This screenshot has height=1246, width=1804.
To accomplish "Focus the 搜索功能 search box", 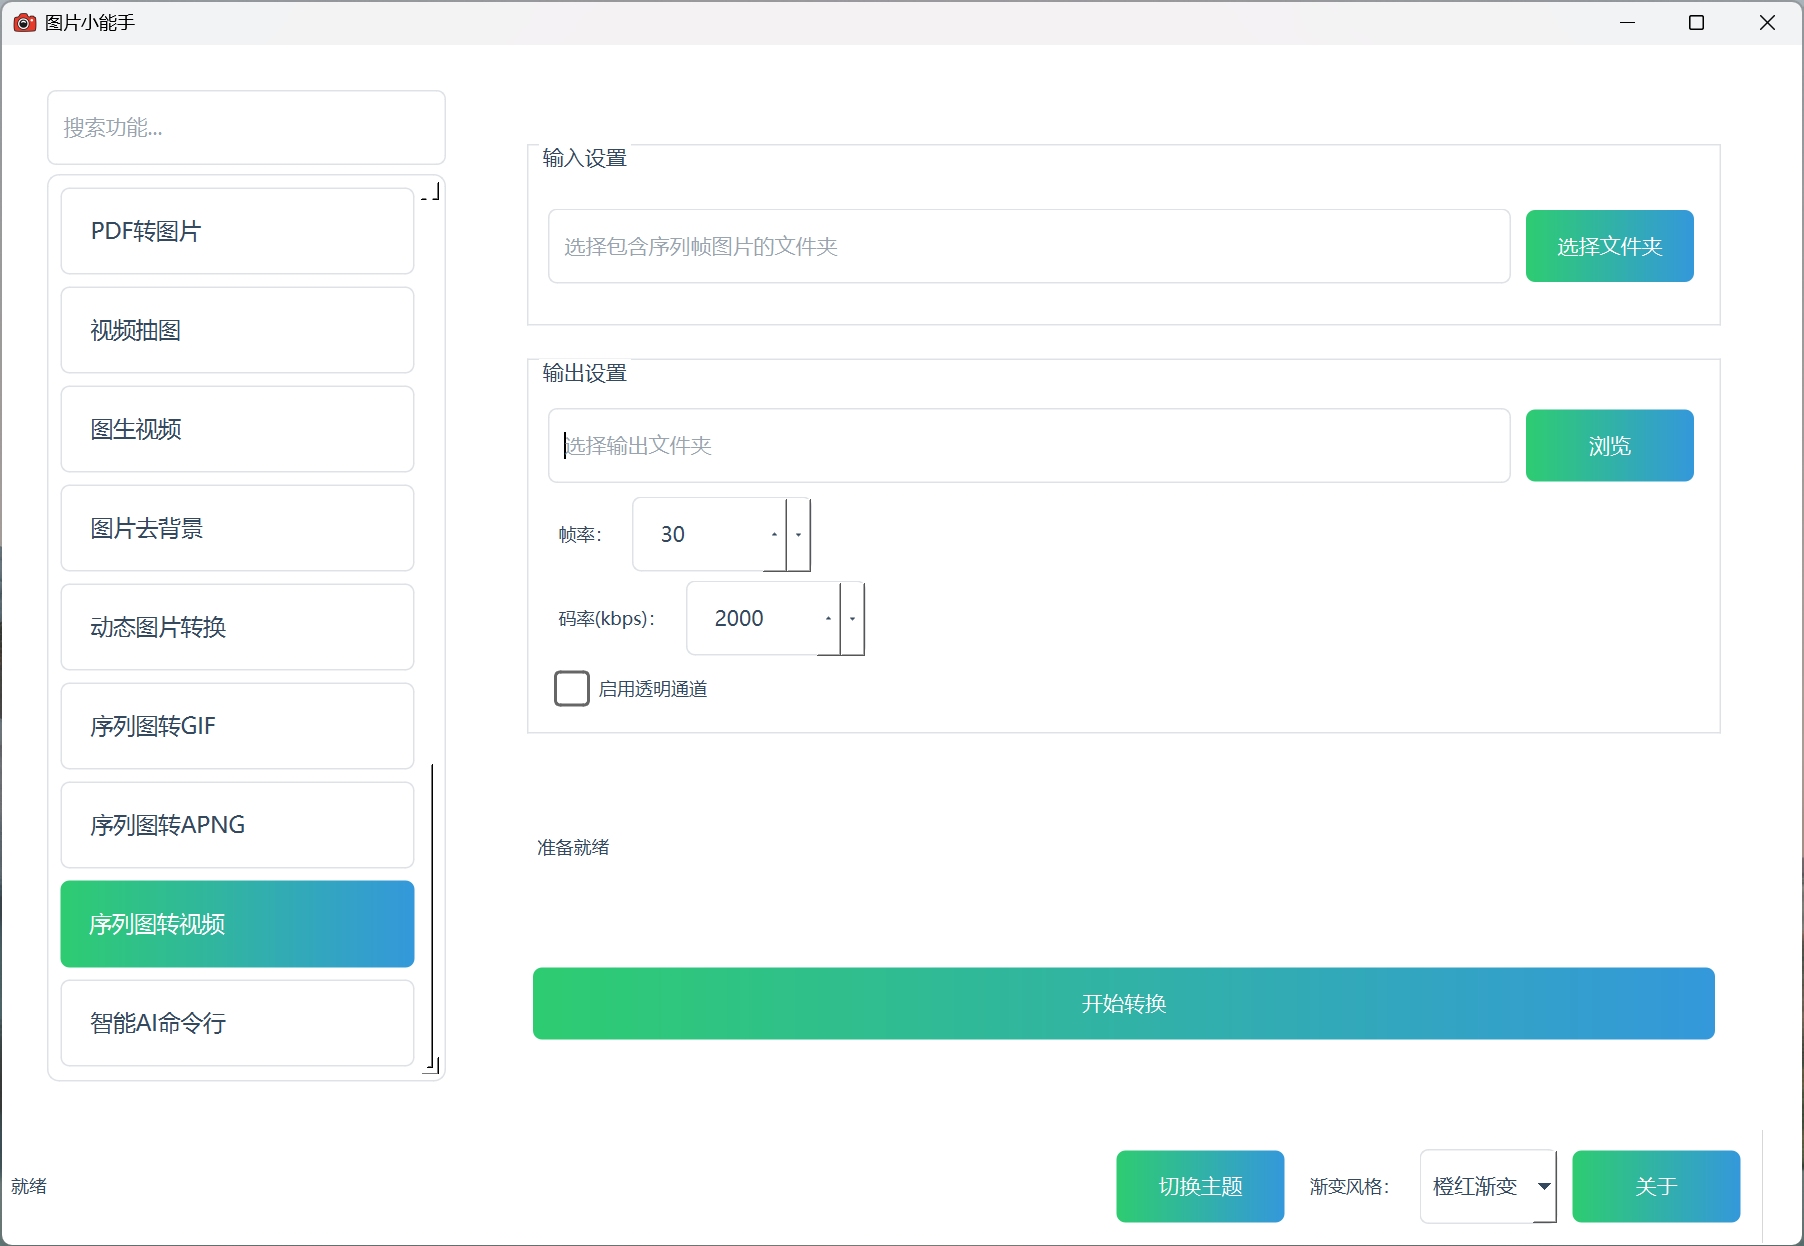I will click(246, 127).
